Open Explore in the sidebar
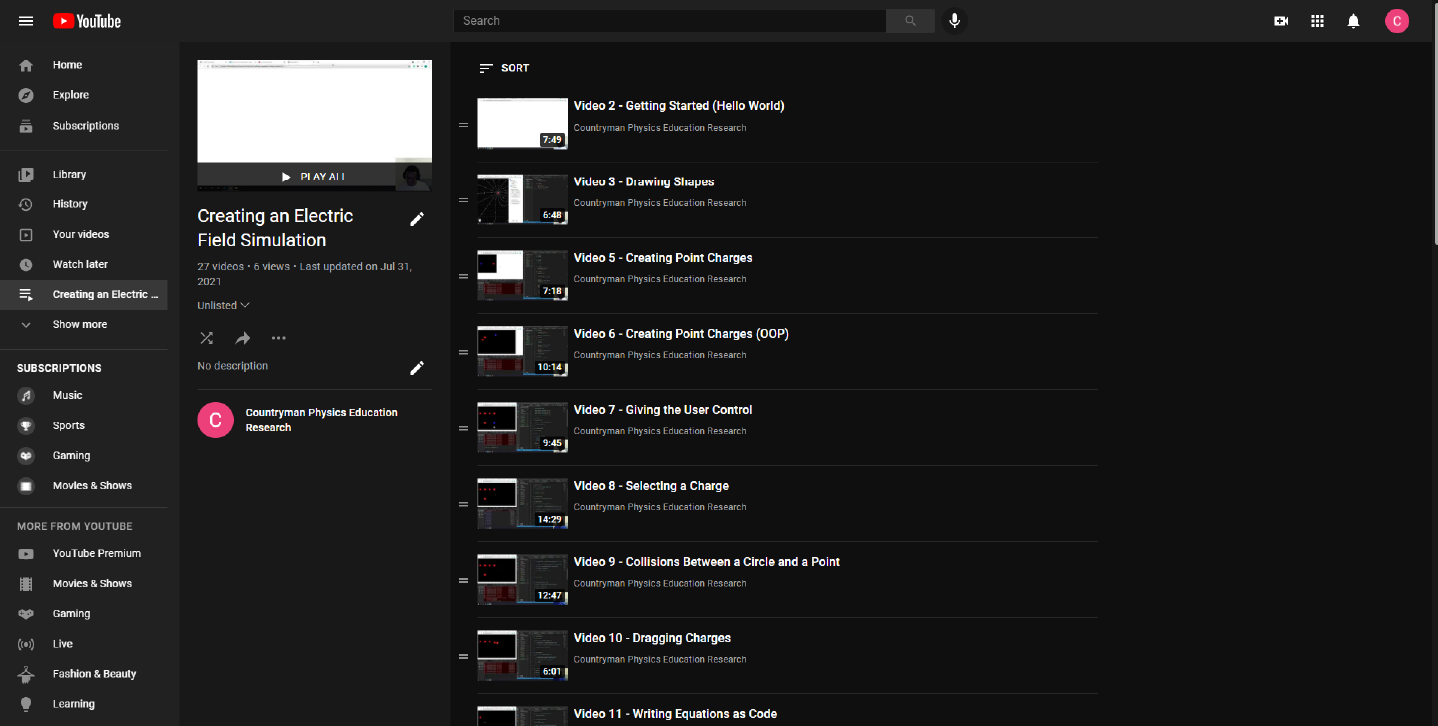Viewport: 1438px width, 726px height. point(84,95)
